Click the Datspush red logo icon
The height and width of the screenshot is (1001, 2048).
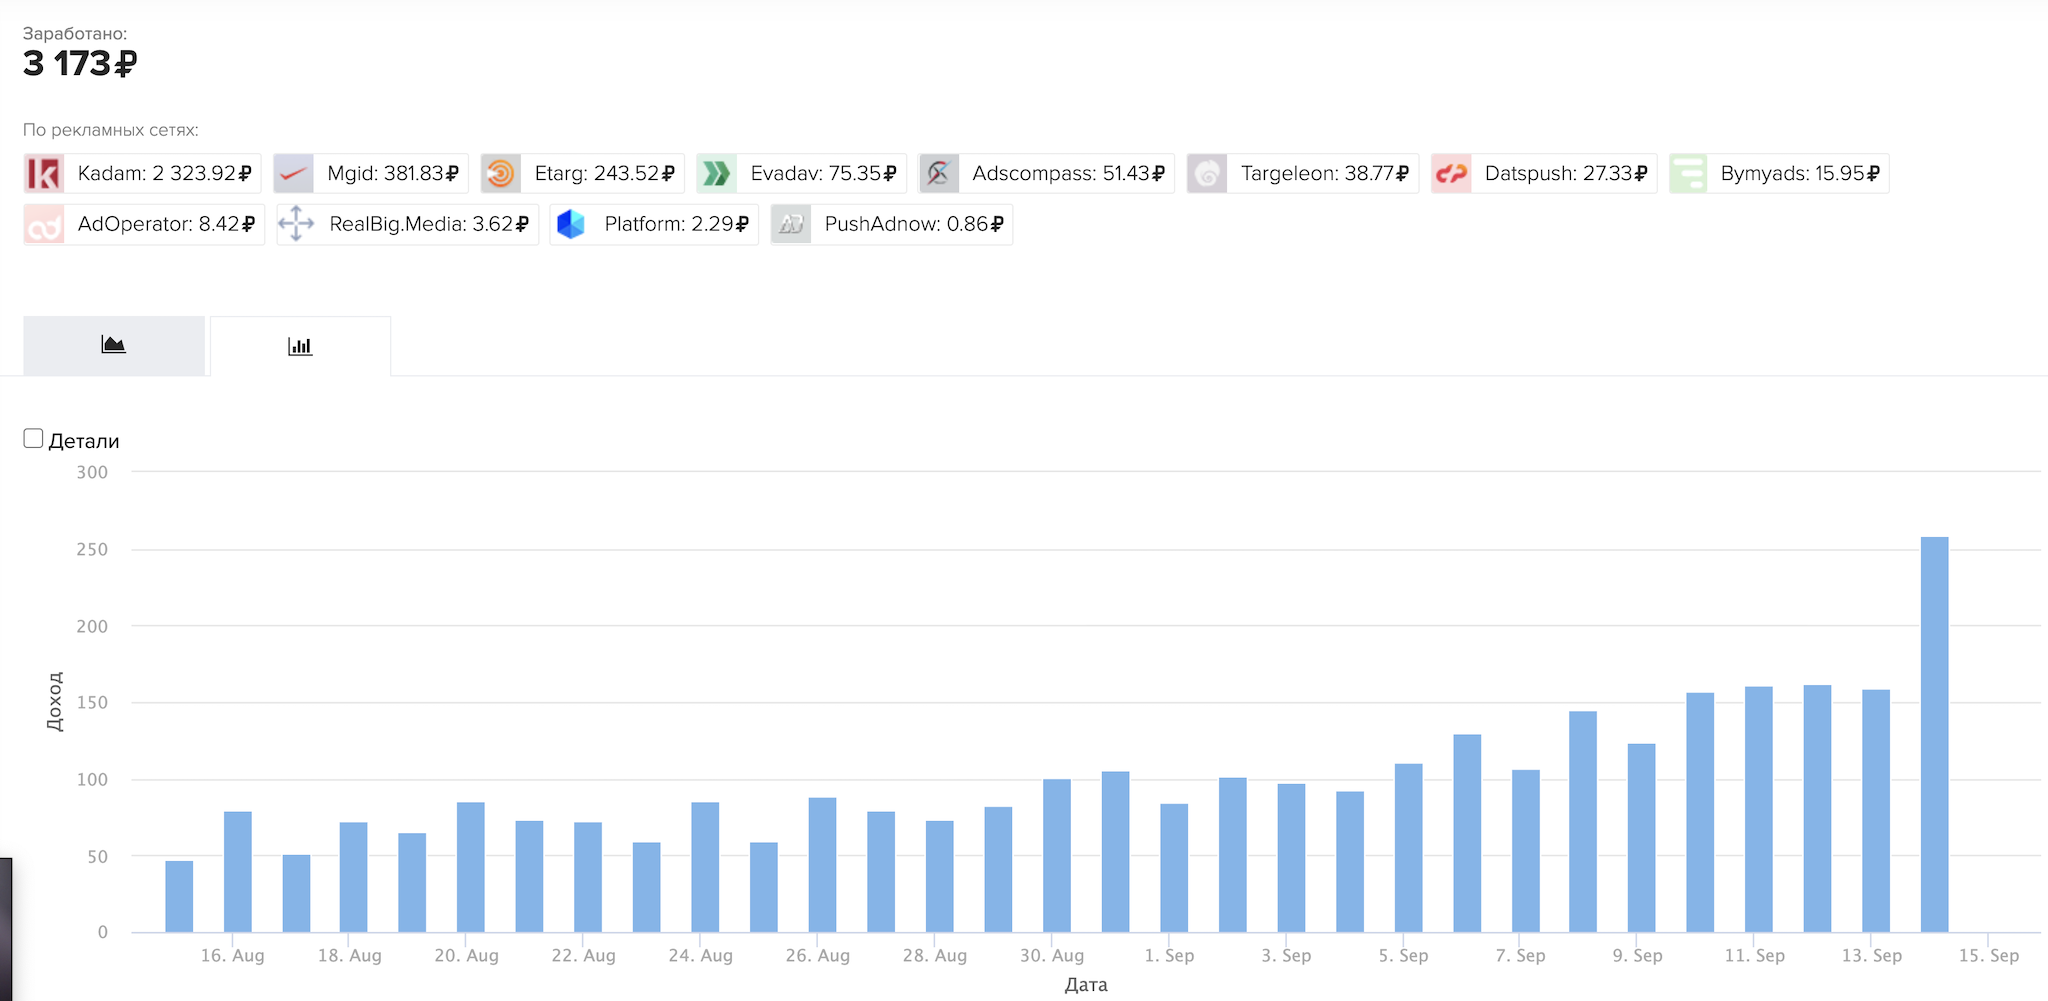tap(1451, 174)
